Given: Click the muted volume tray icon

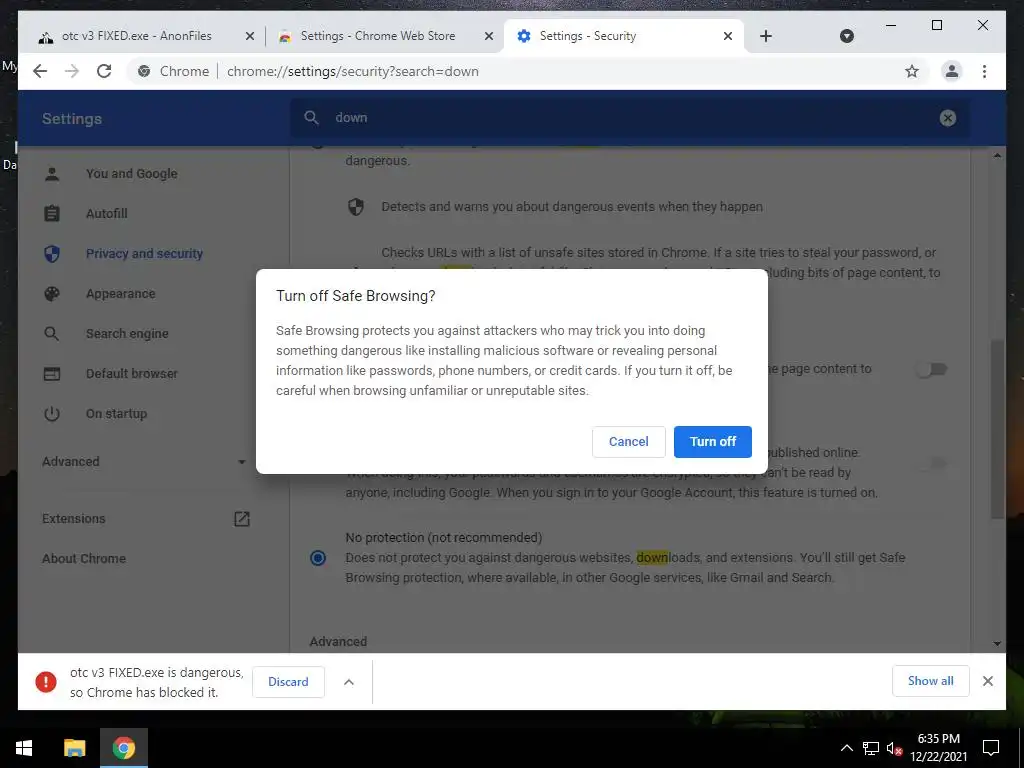Looking at the screenshot, I should click(894, 748).
